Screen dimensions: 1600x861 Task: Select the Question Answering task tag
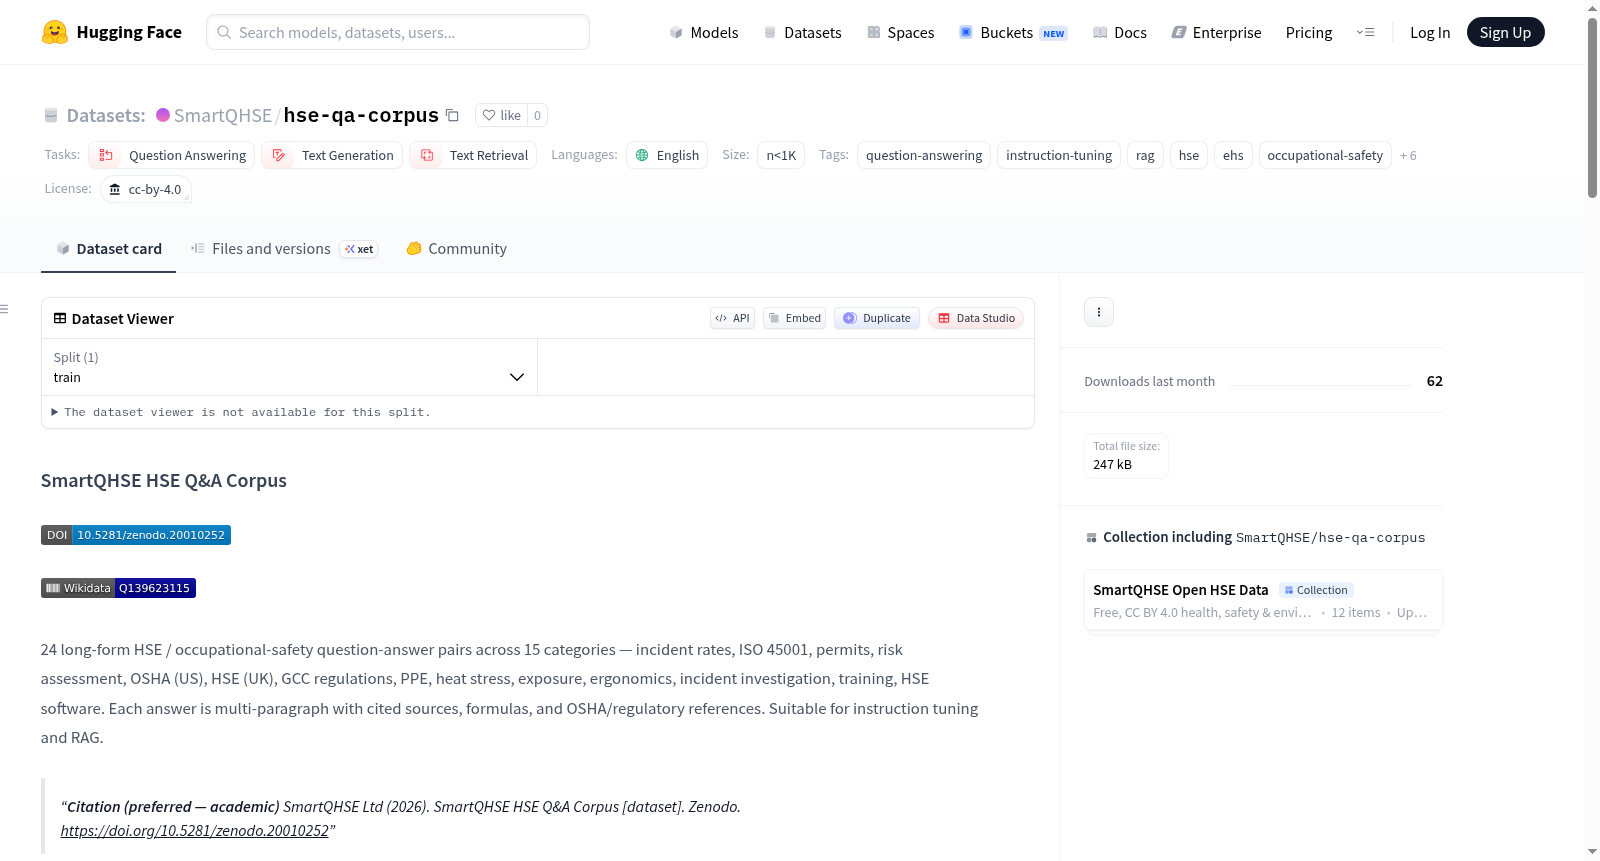172,155
